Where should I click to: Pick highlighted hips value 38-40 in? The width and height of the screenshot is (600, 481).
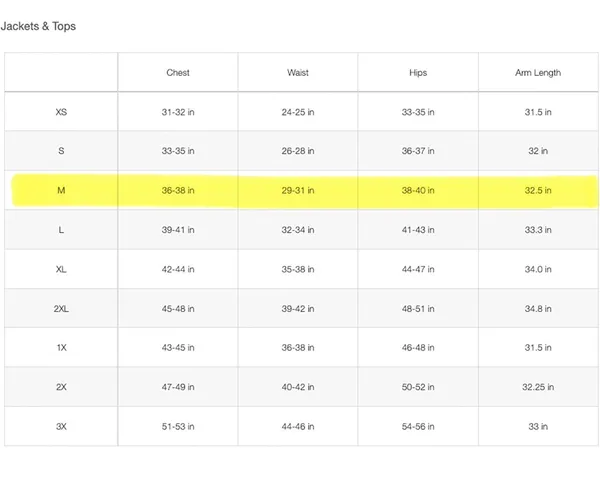point(418,191)
